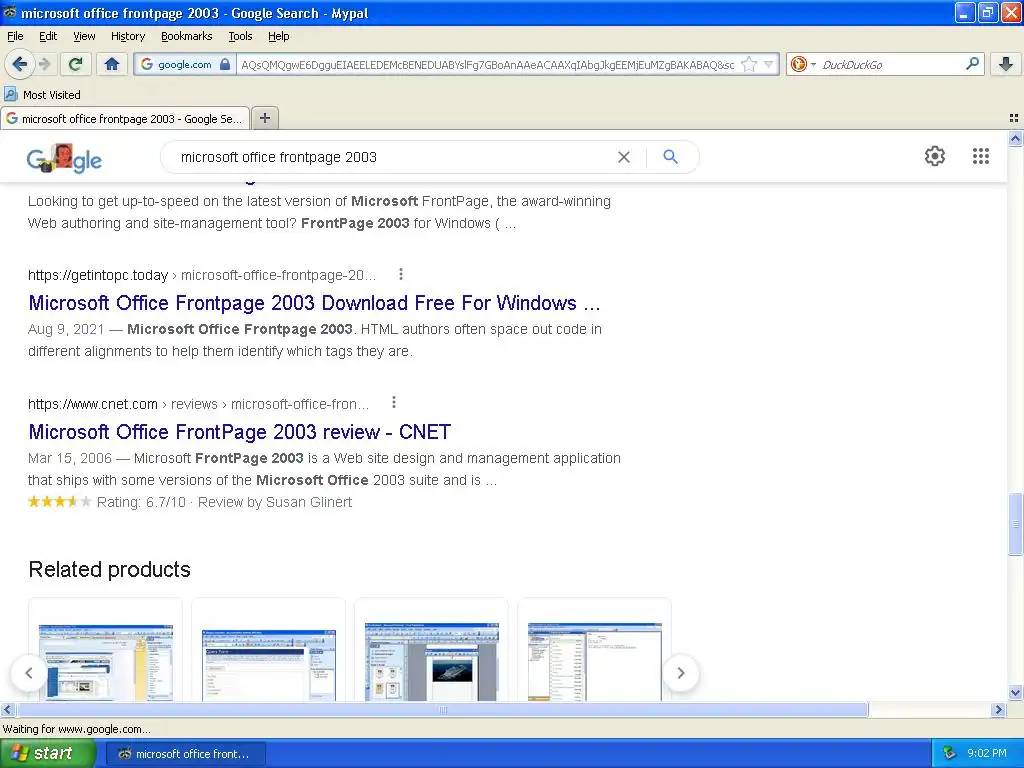This screenshot has width=1024, height=768.
Task: Click the tab groups icon
Action: [1014, 118]
